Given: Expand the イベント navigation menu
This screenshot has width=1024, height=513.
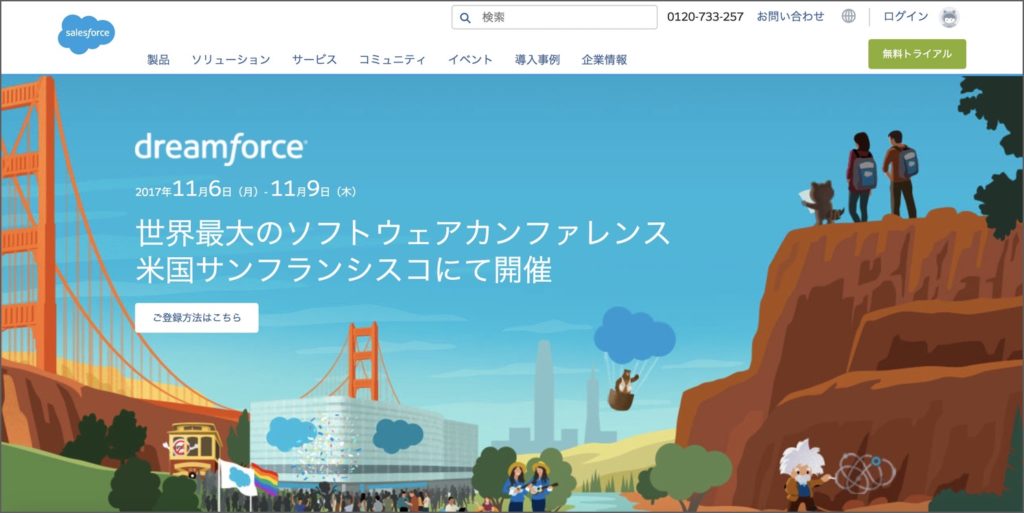Looking at the screenshot, I should click(470, 59).
